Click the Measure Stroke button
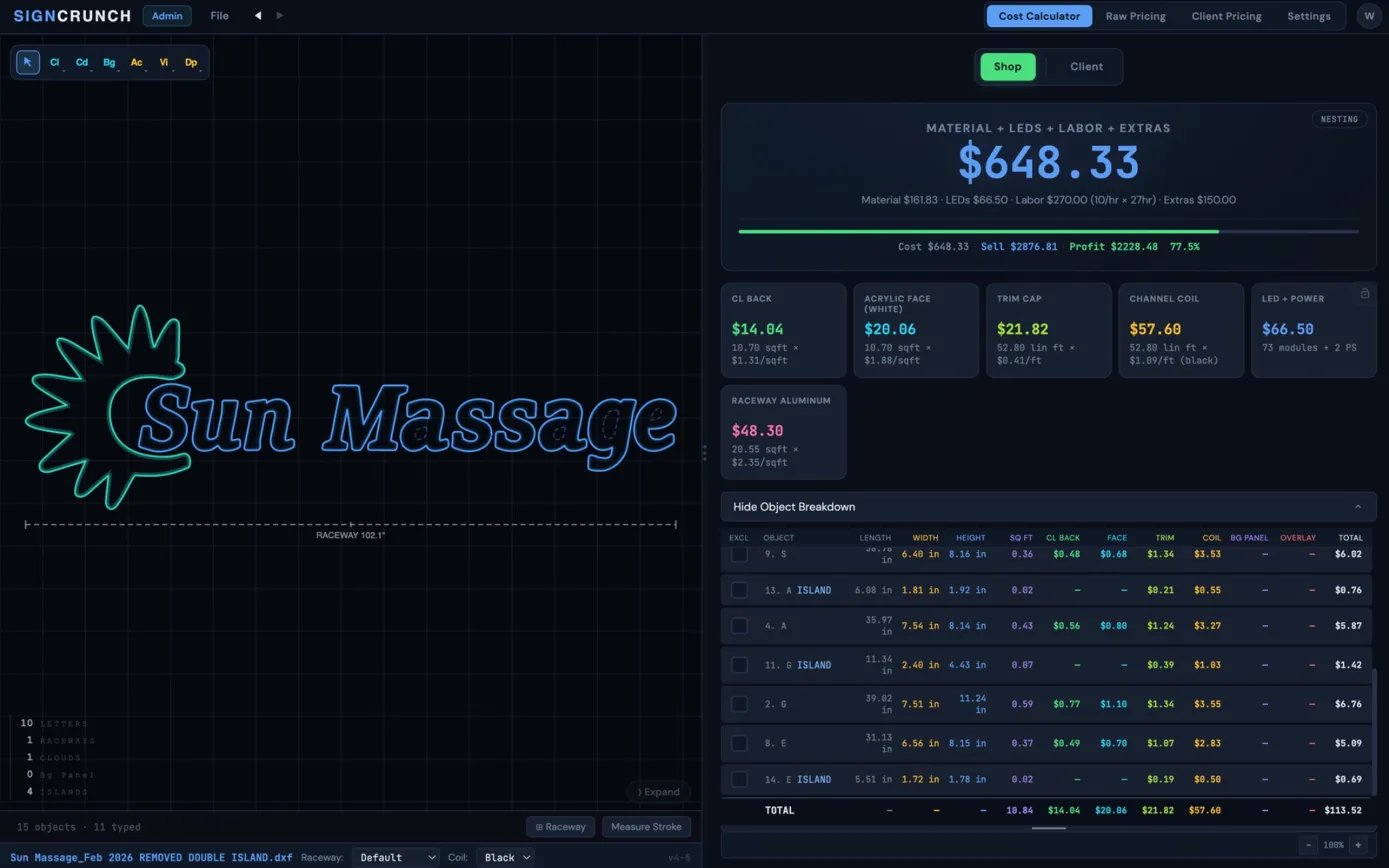 [x=645, y=827]
